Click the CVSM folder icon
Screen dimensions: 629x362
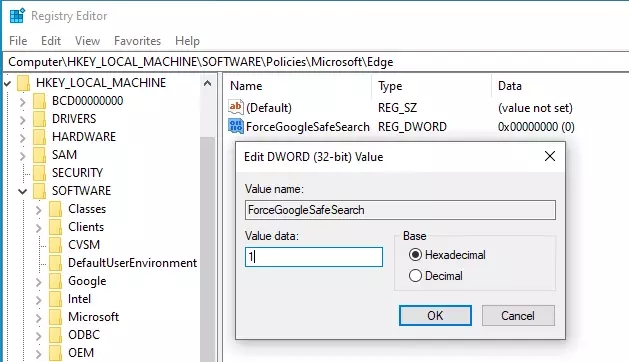(55, 245)
